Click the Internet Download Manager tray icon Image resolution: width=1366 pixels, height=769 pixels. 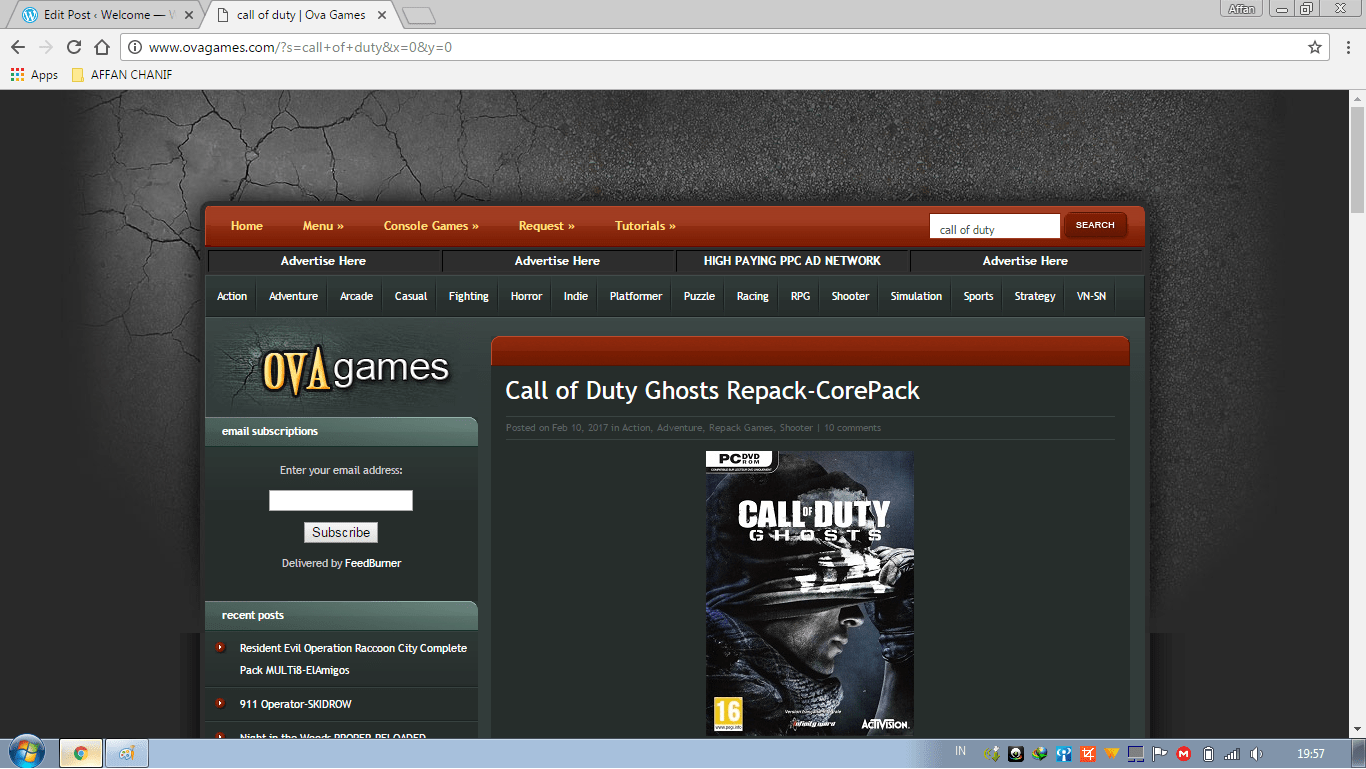pos(1039,753)
